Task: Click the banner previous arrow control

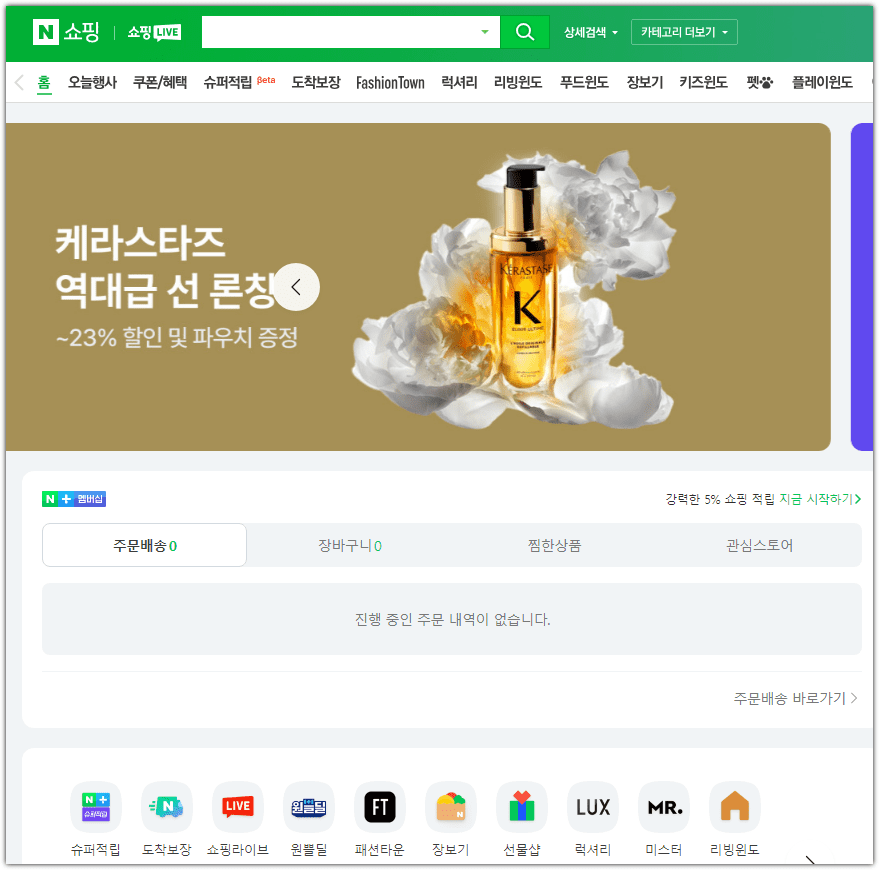Action: pos(296,287)
